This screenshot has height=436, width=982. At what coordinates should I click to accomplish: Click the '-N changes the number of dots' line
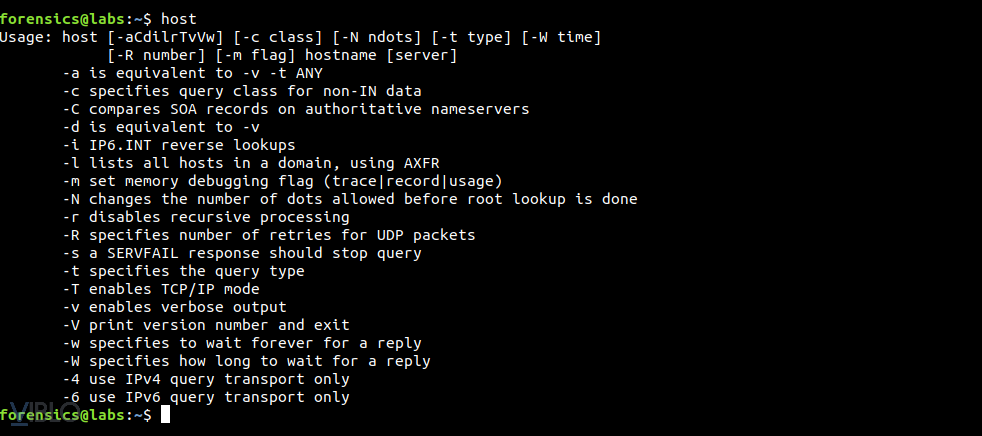pyautogui.click(x=349, y=199)
